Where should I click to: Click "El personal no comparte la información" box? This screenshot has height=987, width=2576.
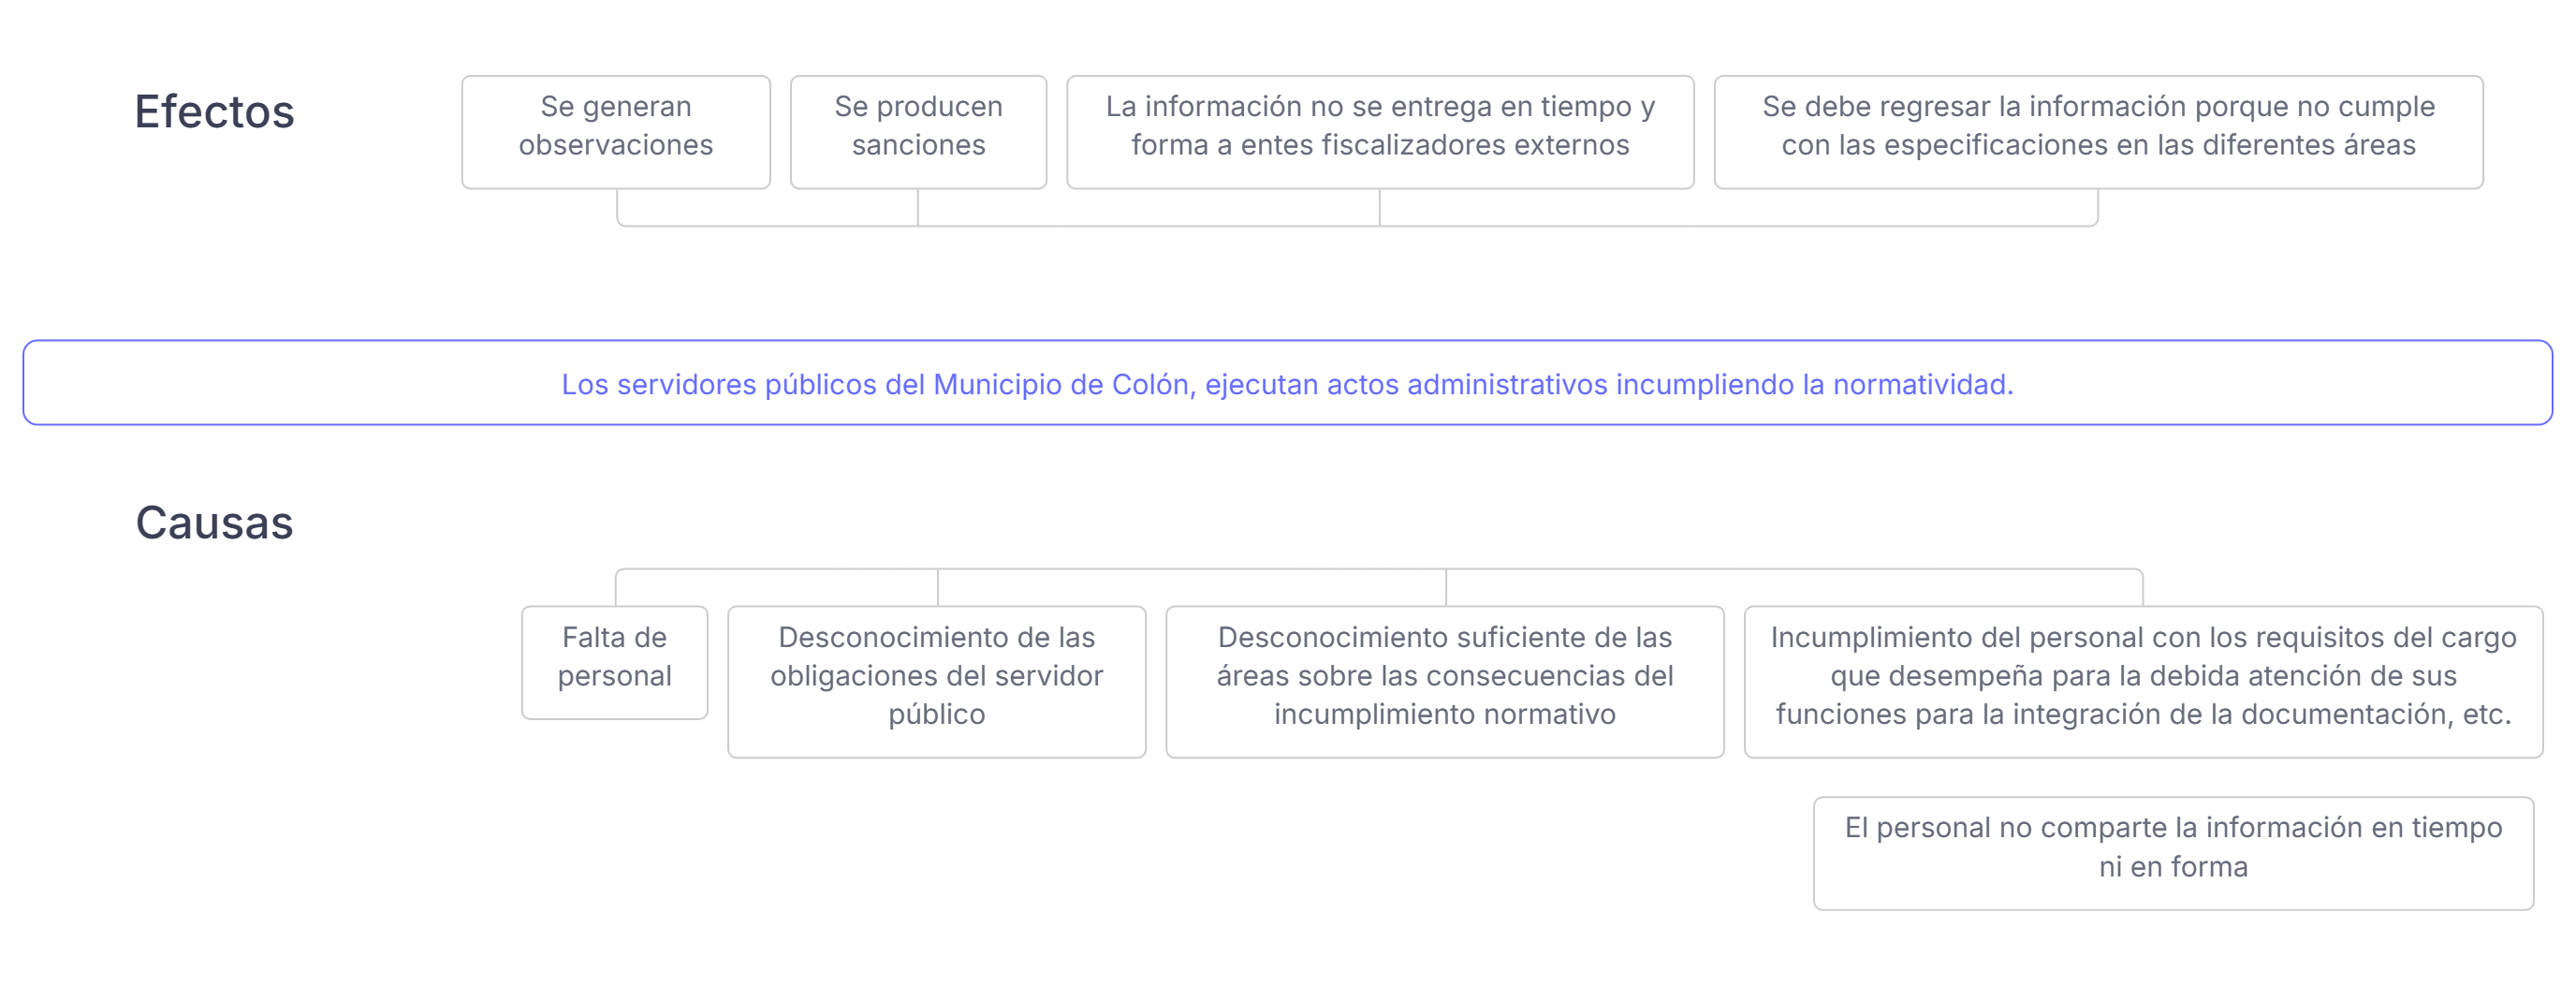(2173, 852)
